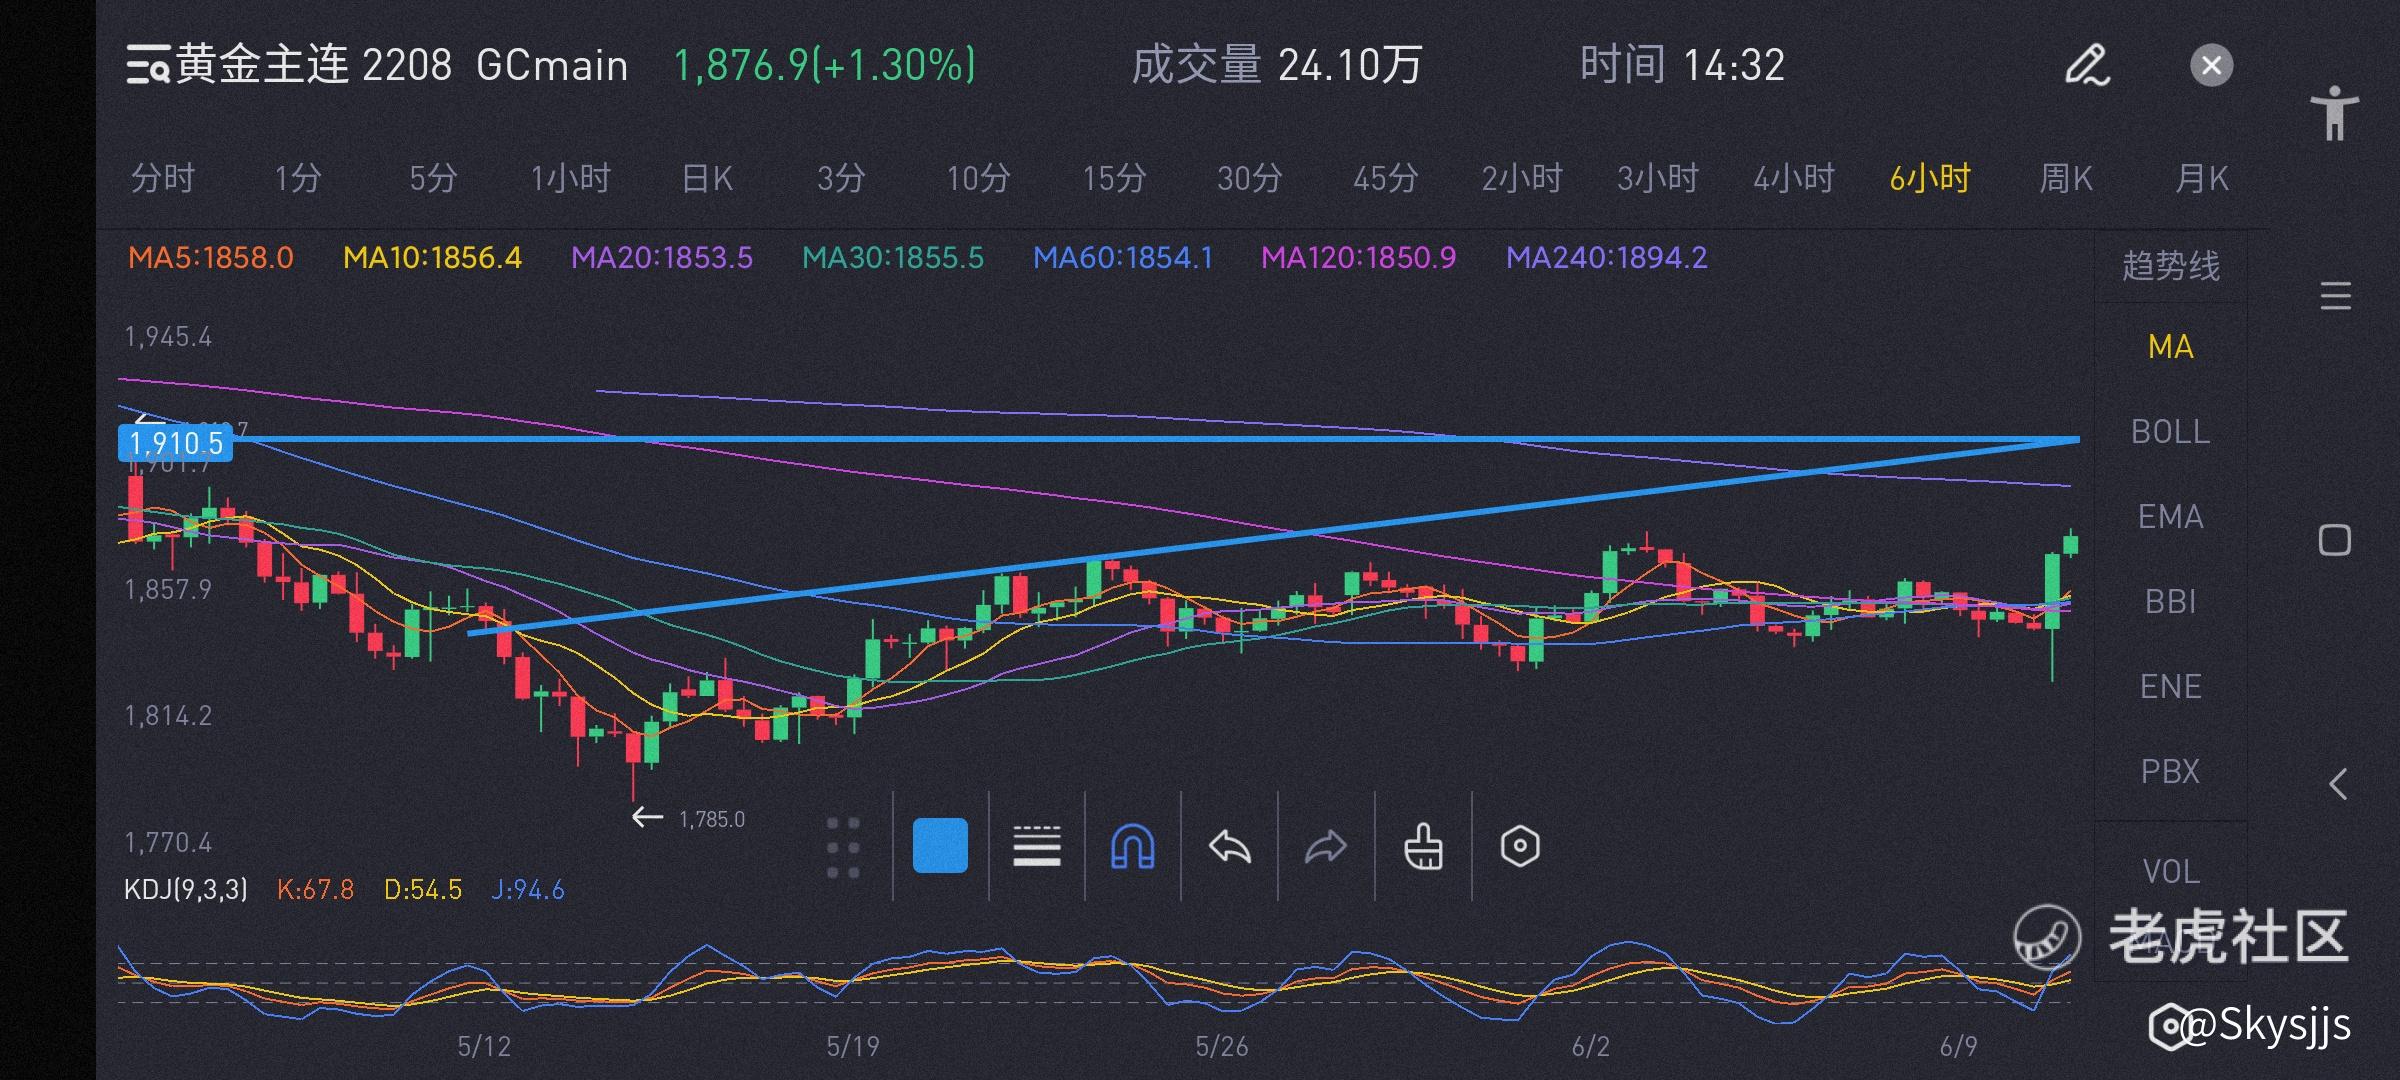Select the 10分 timeframe
Image resolution: width=2400 pixels, height=1080 pixels.
pyautogui.click(x=978, y=179)
